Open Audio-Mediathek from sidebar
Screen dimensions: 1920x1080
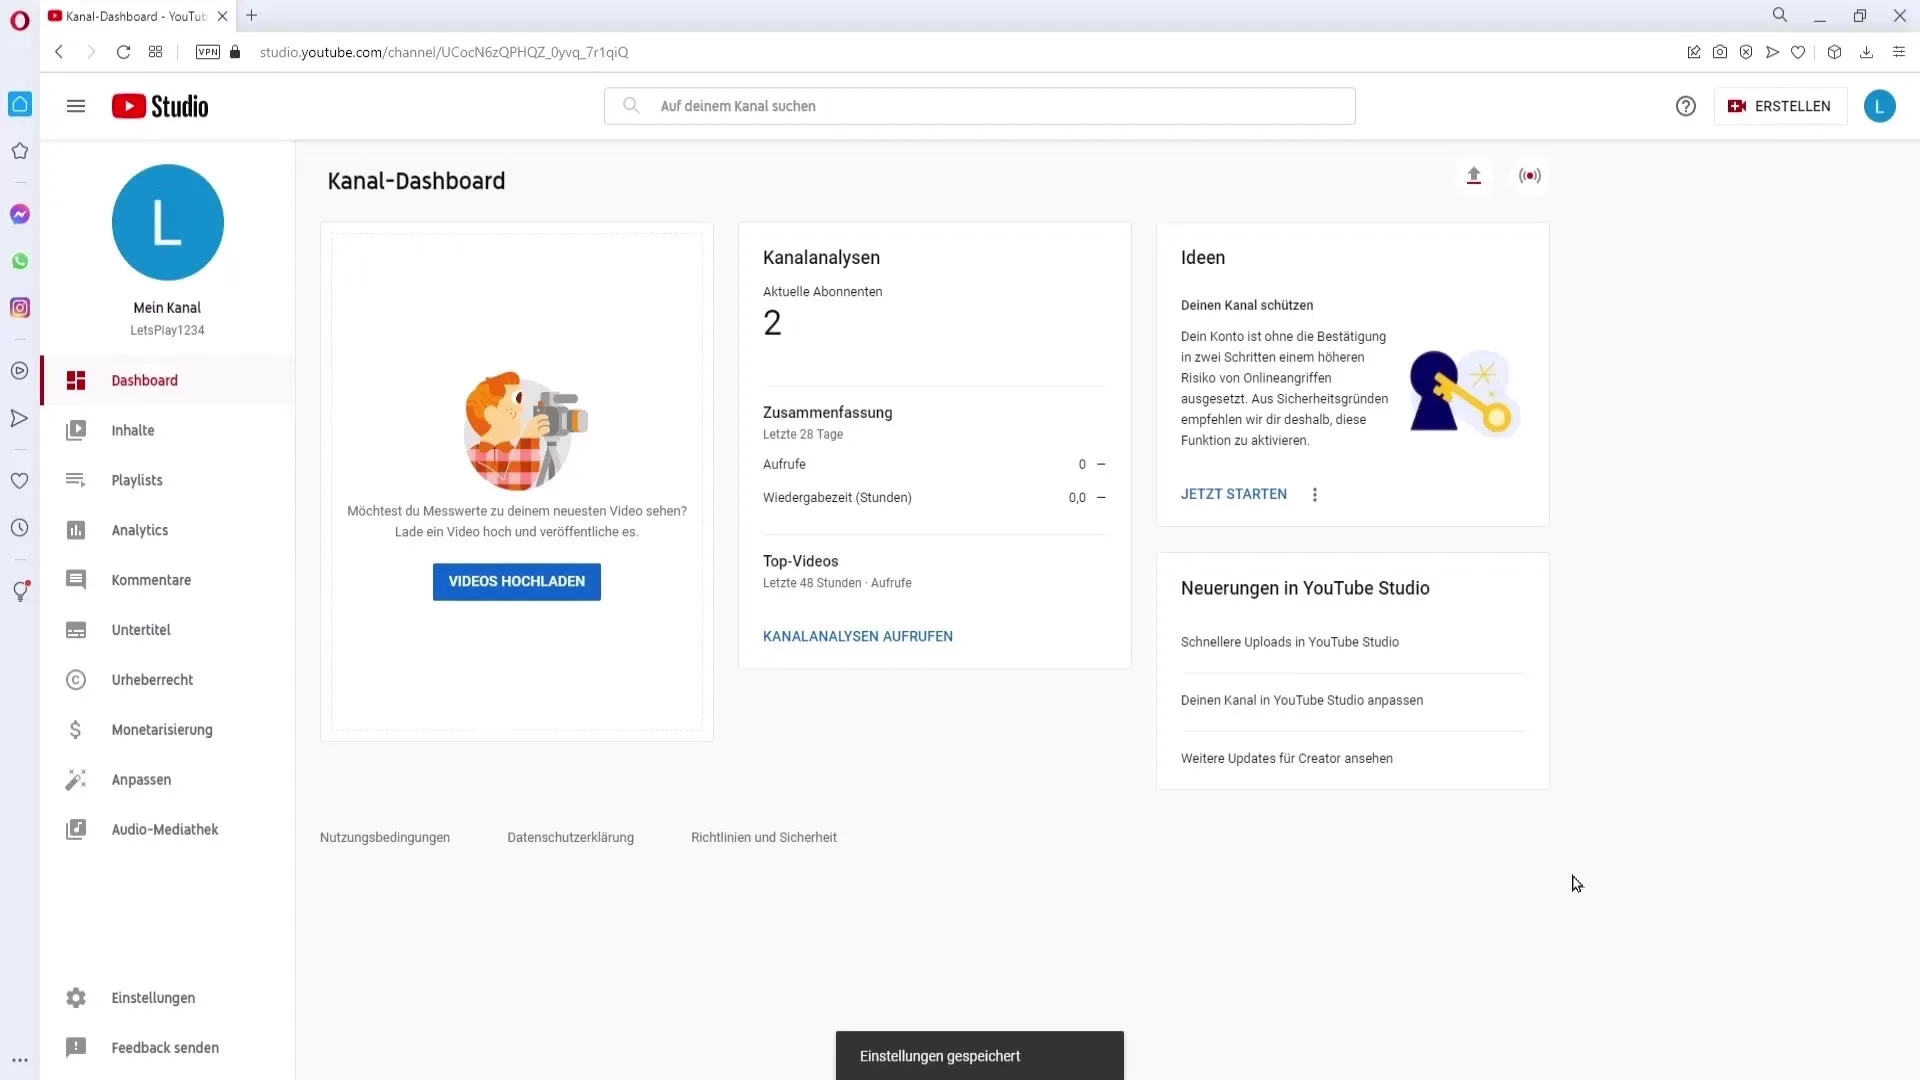tap(165, 828)
